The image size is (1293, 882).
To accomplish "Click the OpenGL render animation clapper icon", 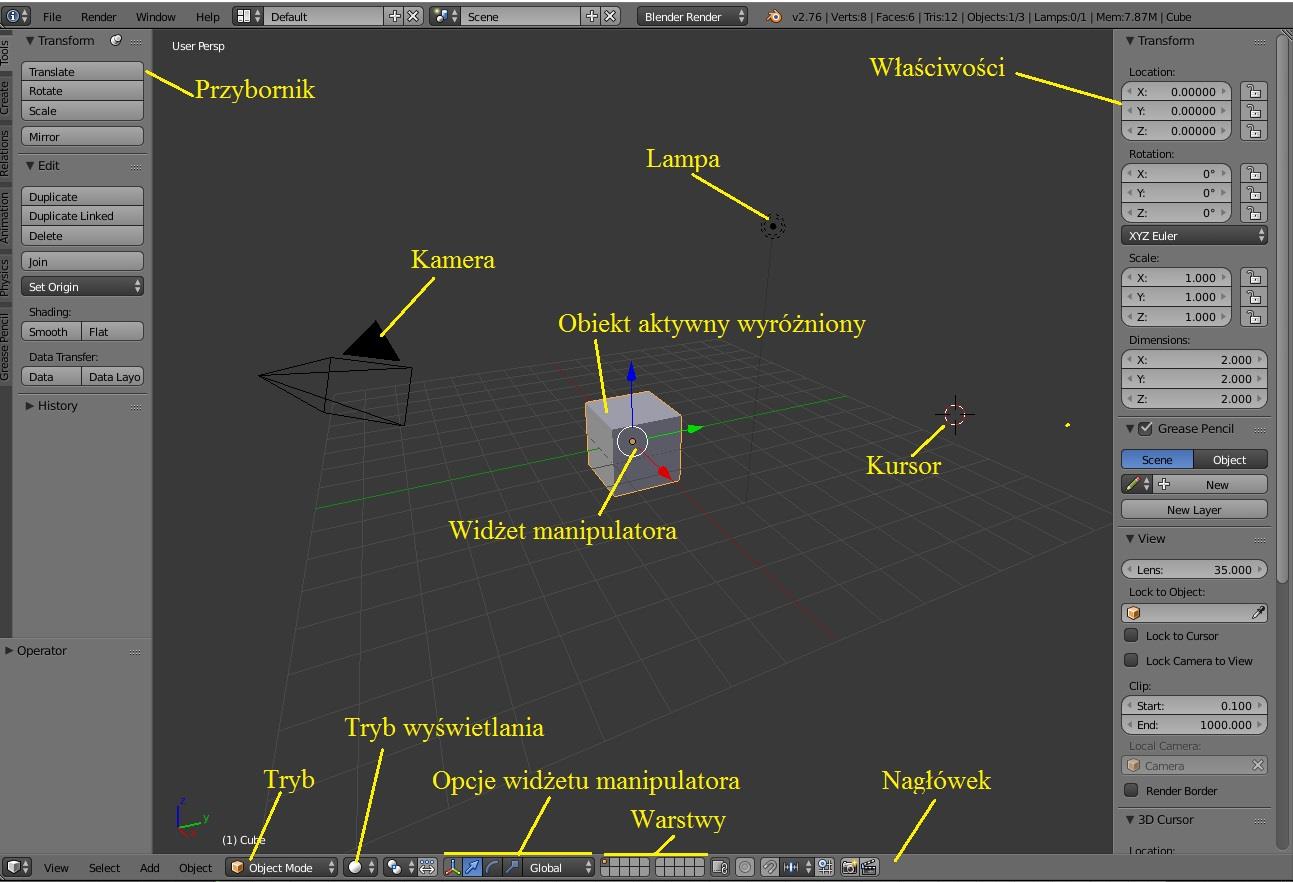I will click(x=869, y=867).
